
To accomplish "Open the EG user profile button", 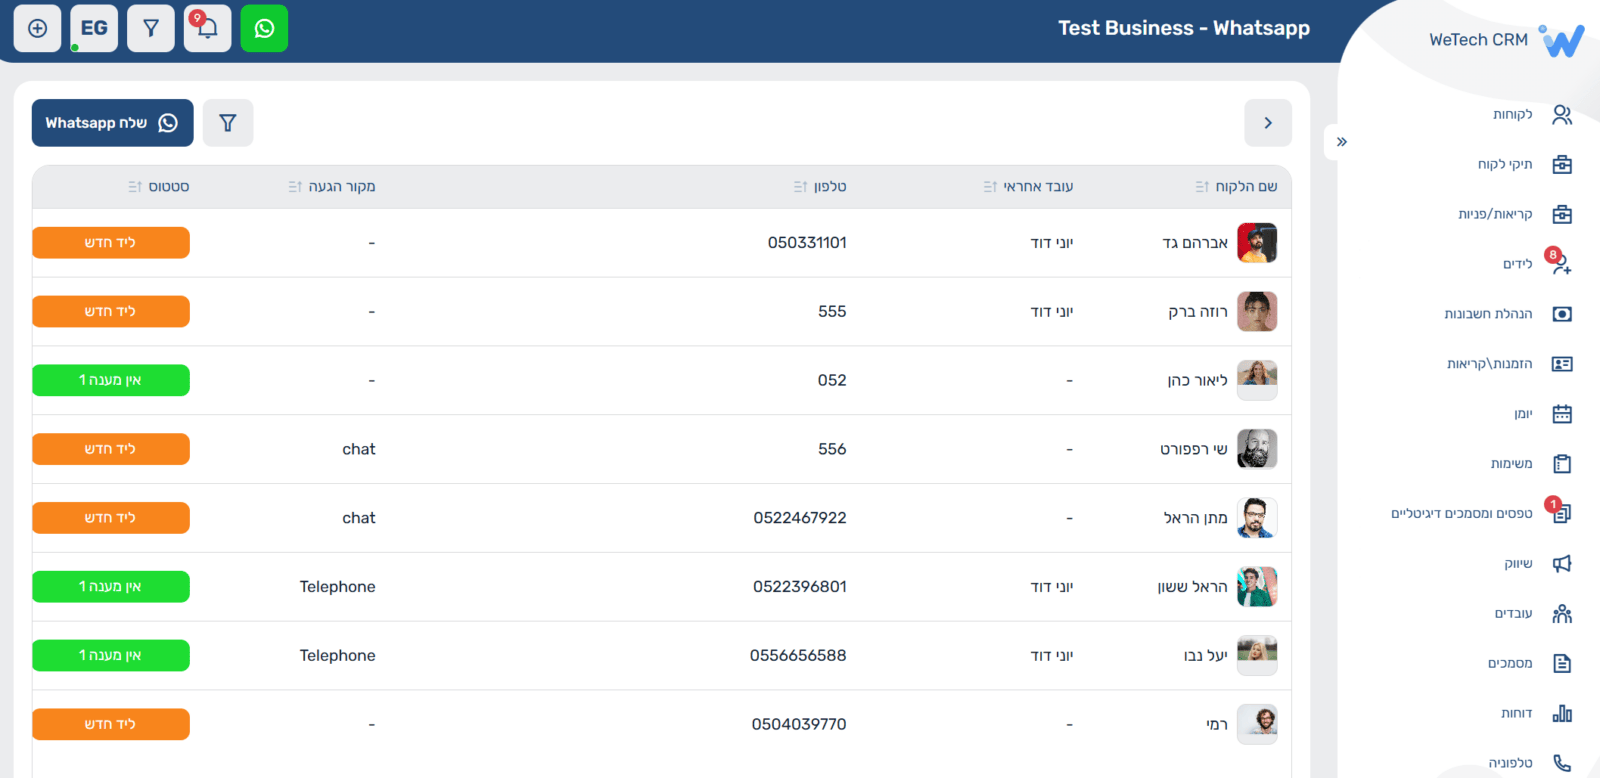I will pos(94,28).
